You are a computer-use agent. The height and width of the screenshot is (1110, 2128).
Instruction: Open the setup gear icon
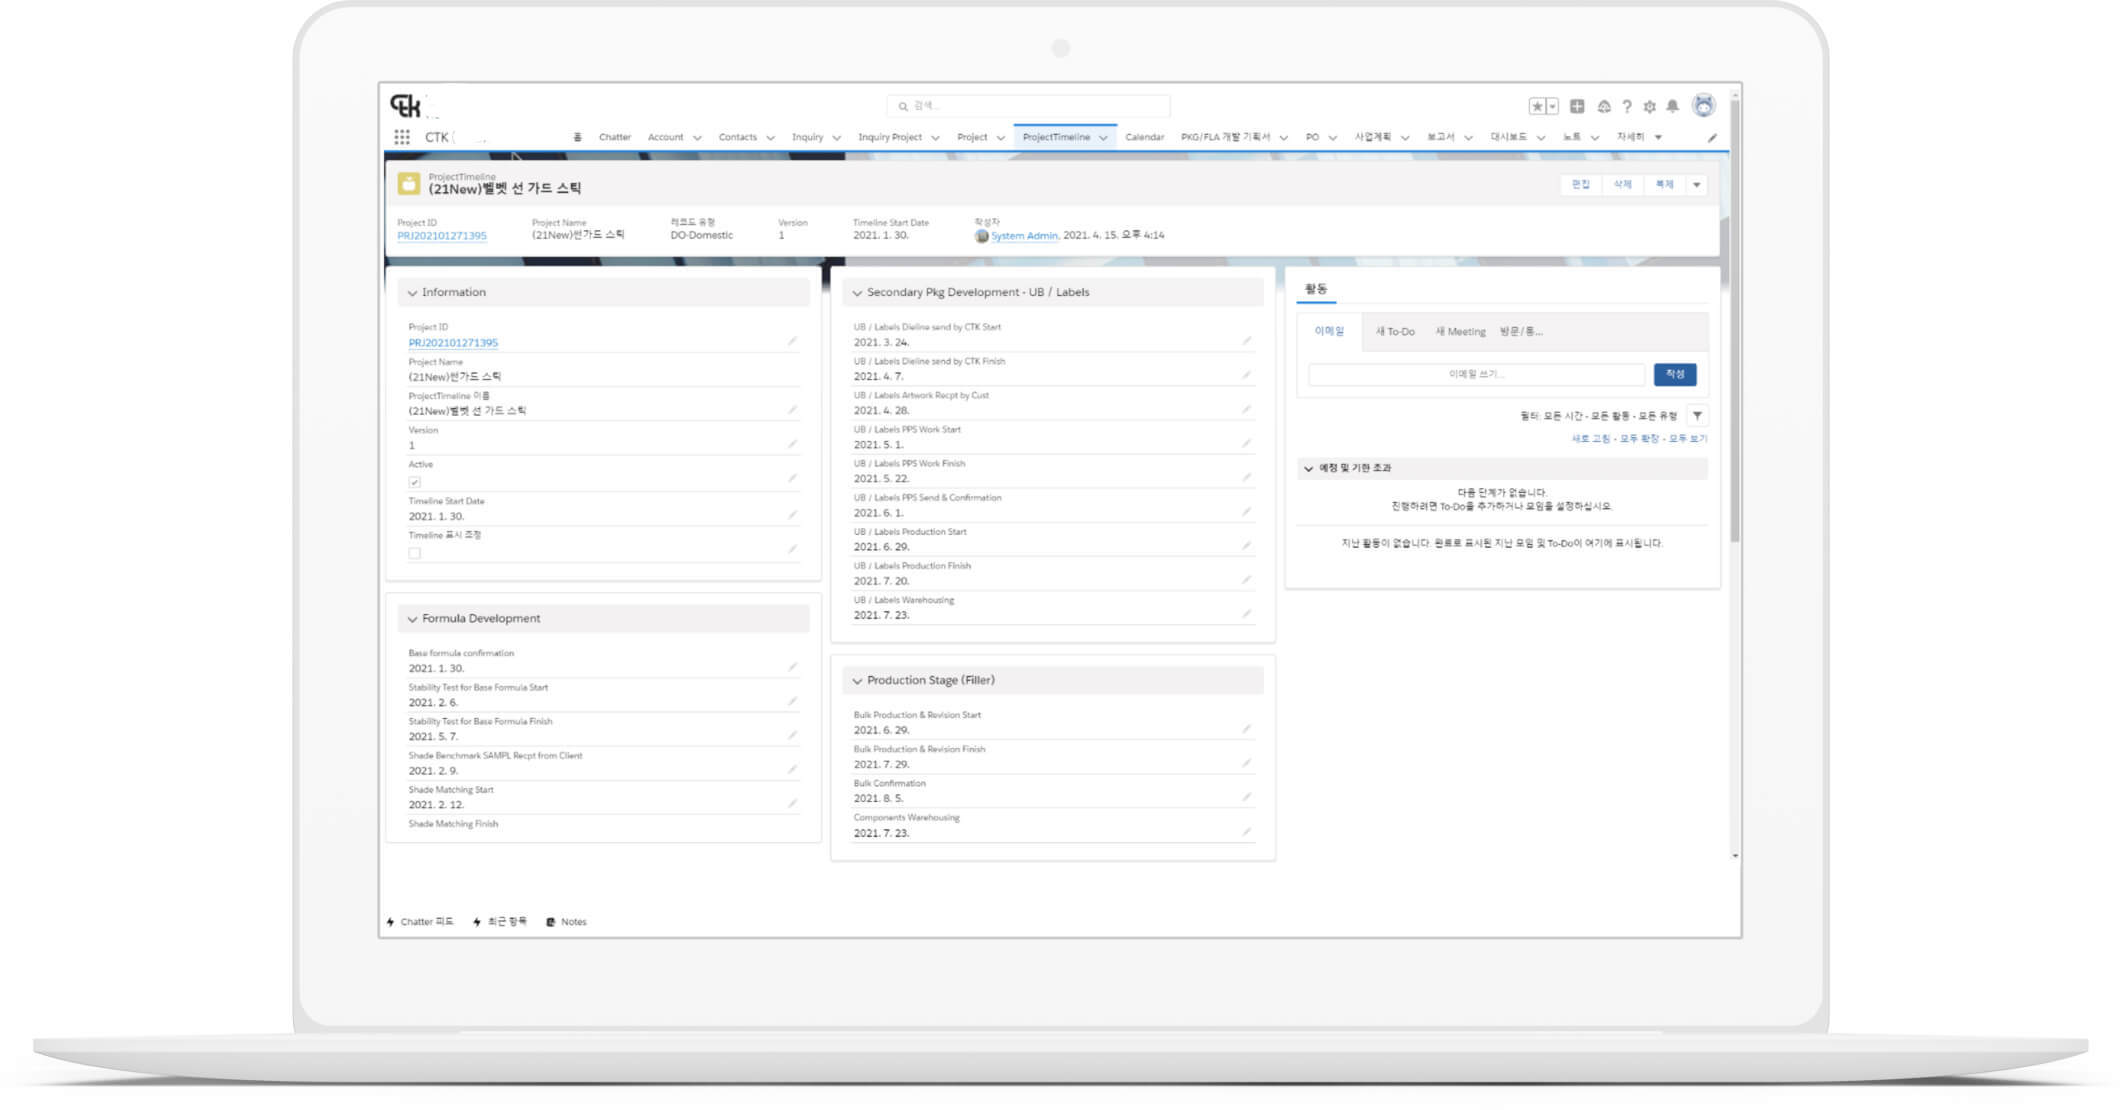(x=1650, y=106)
